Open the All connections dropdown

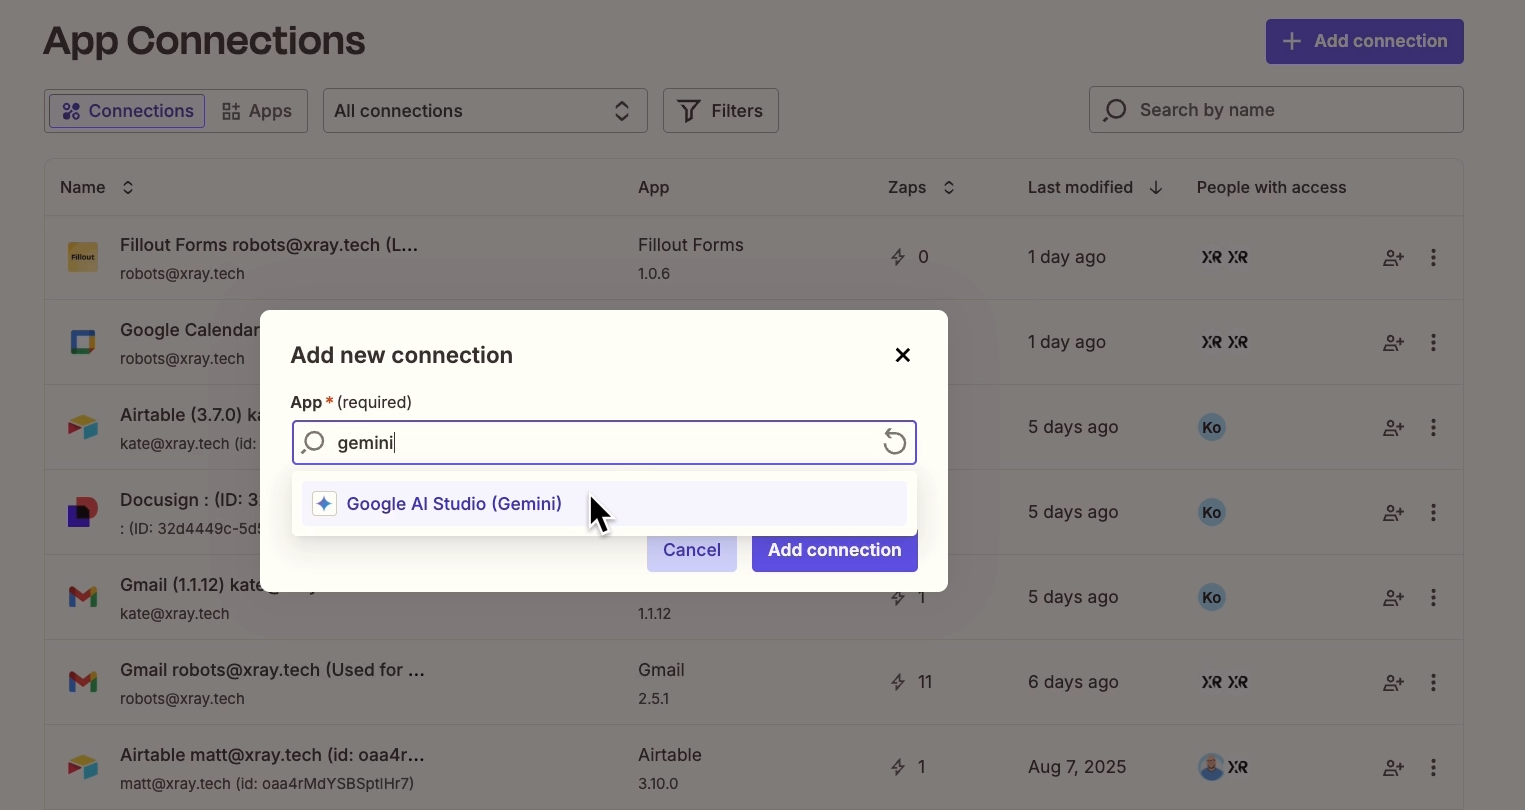(485, 110)
